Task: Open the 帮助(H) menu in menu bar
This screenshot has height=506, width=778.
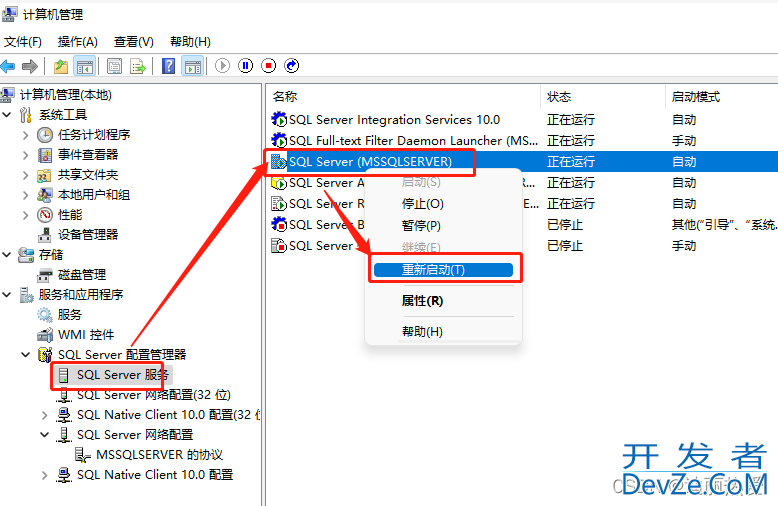Action: tap(191, 42)
